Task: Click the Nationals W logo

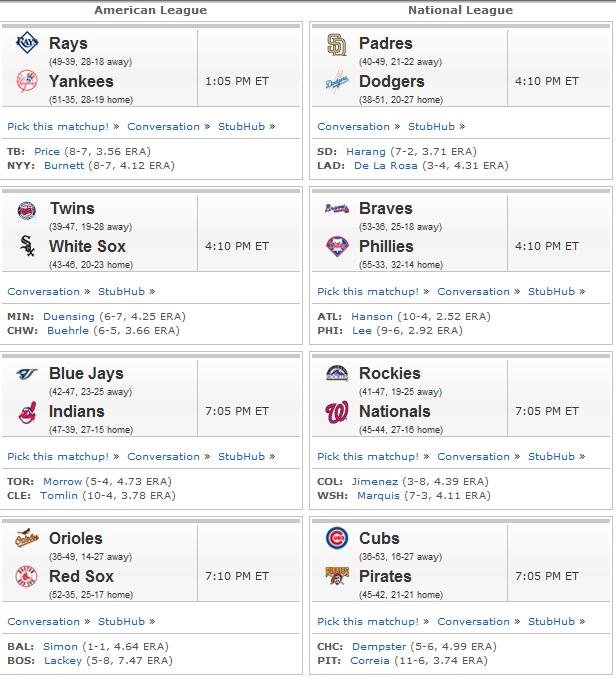Action: 337,412
